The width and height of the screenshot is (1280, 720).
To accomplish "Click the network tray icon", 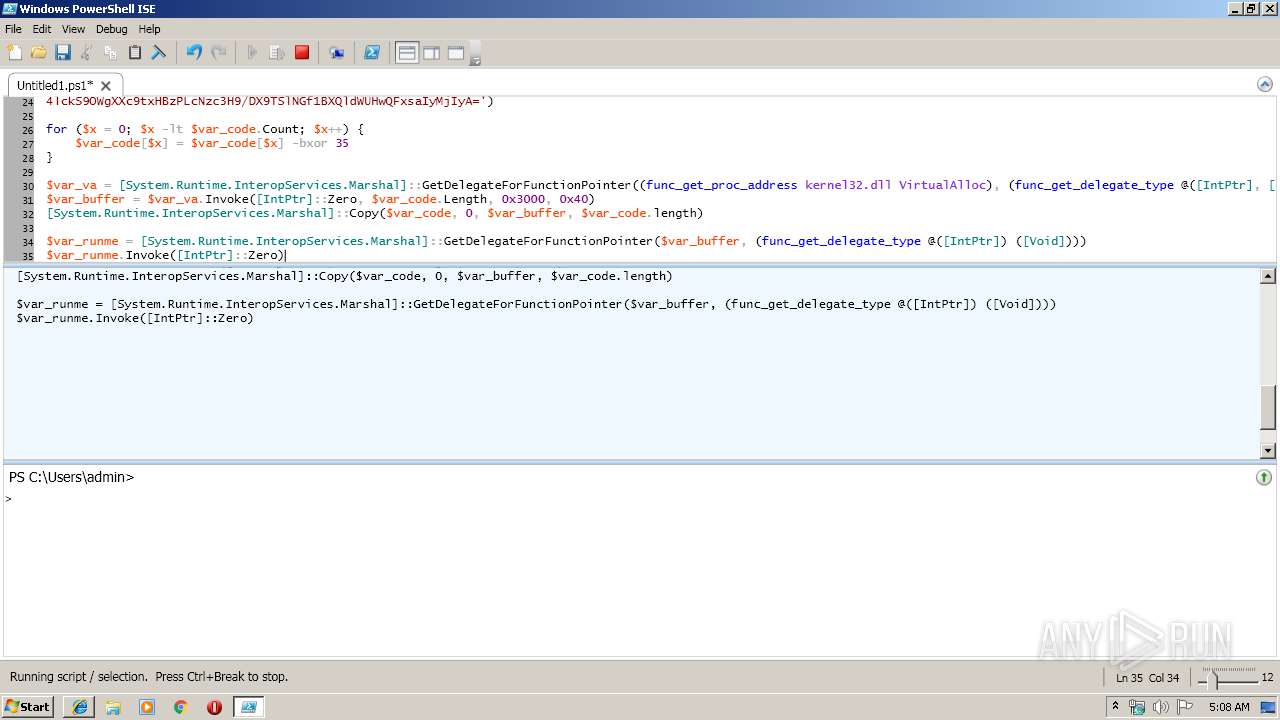I will pos(1138,707).
